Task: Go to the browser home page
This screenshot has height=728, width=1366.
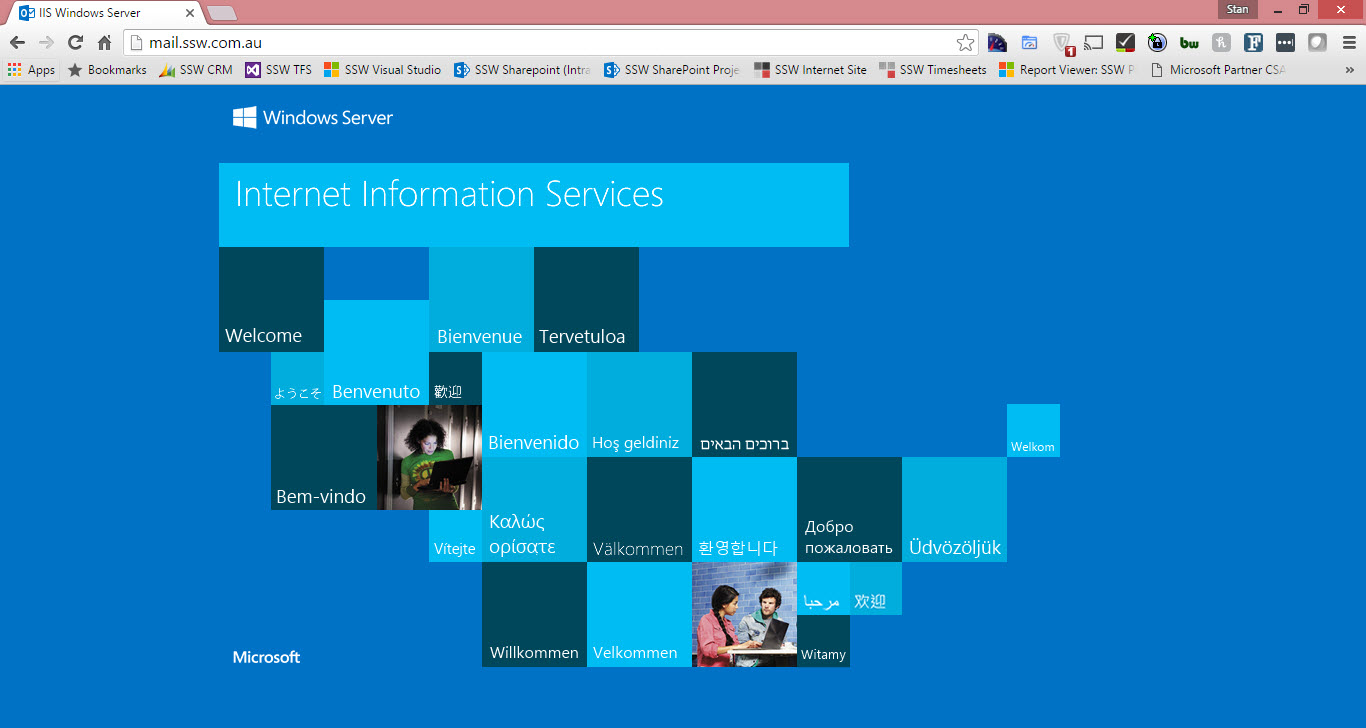Action: (104, 43)
